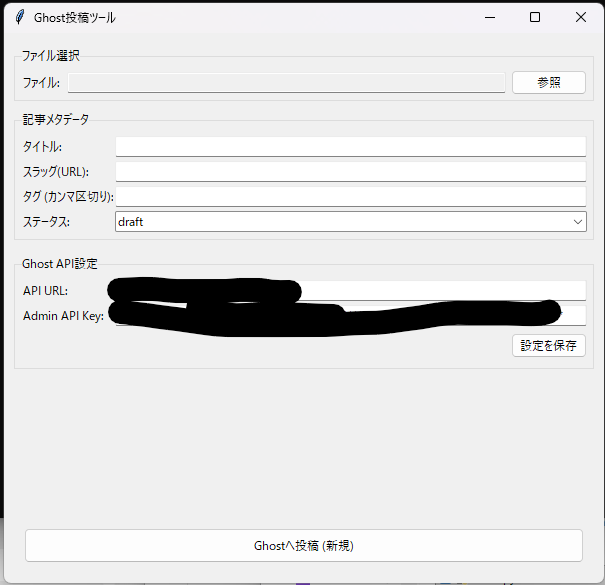
Task: Click the ファイル path field
Action: point(286,83)
